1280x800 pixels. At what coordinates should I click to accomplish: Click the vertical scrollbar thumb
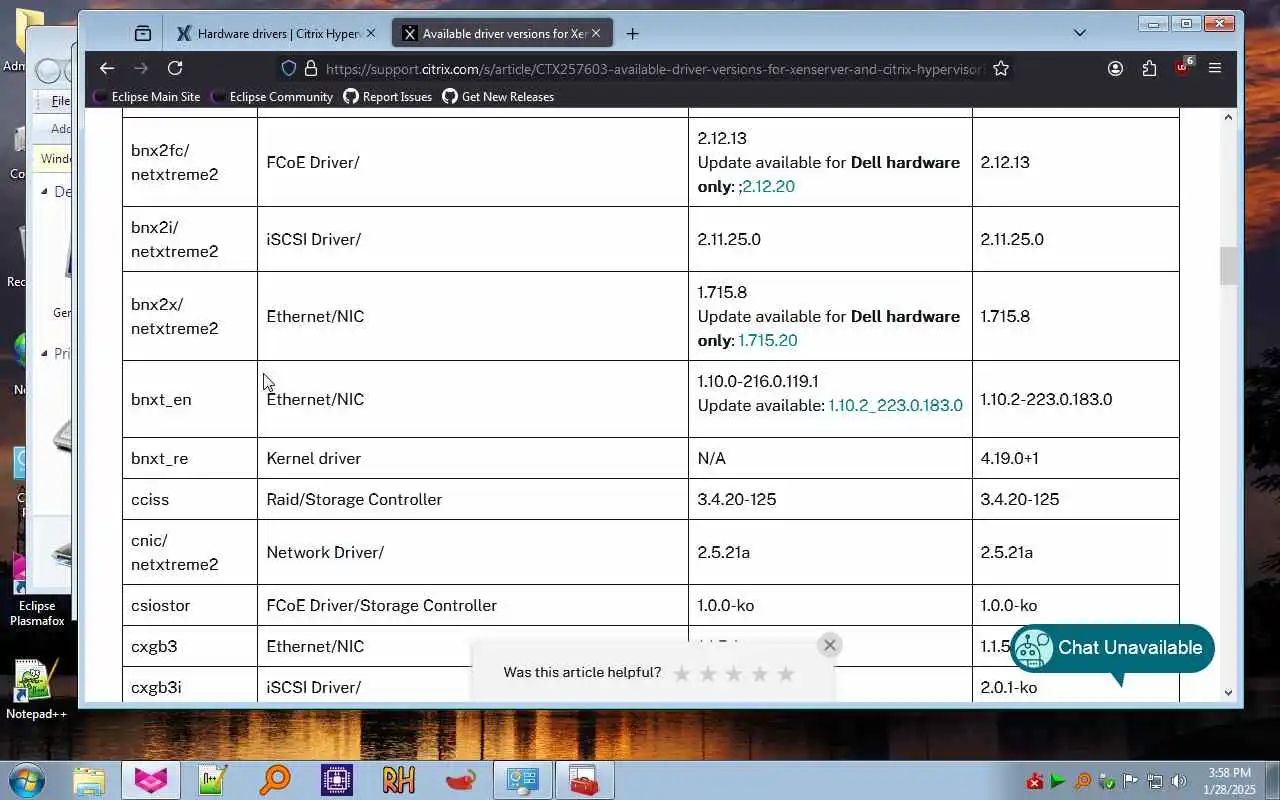[1228, 266]
